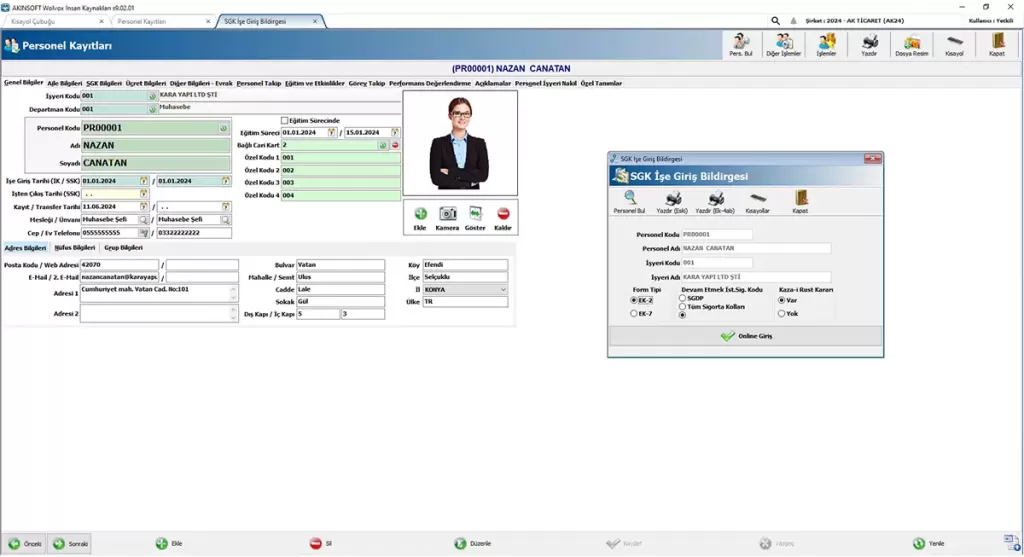The height and width of the screenshot is (557, 1024).
Task: Click Kapat door icon in SGK dialog
Action: [x=801, y=202]
